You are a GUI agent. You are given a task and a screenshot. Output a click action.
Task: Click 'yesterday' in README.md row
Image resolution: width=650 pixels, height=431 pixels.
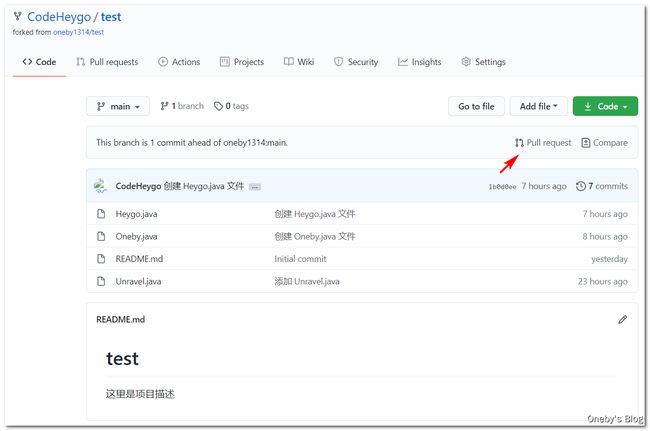click(609, 259)
